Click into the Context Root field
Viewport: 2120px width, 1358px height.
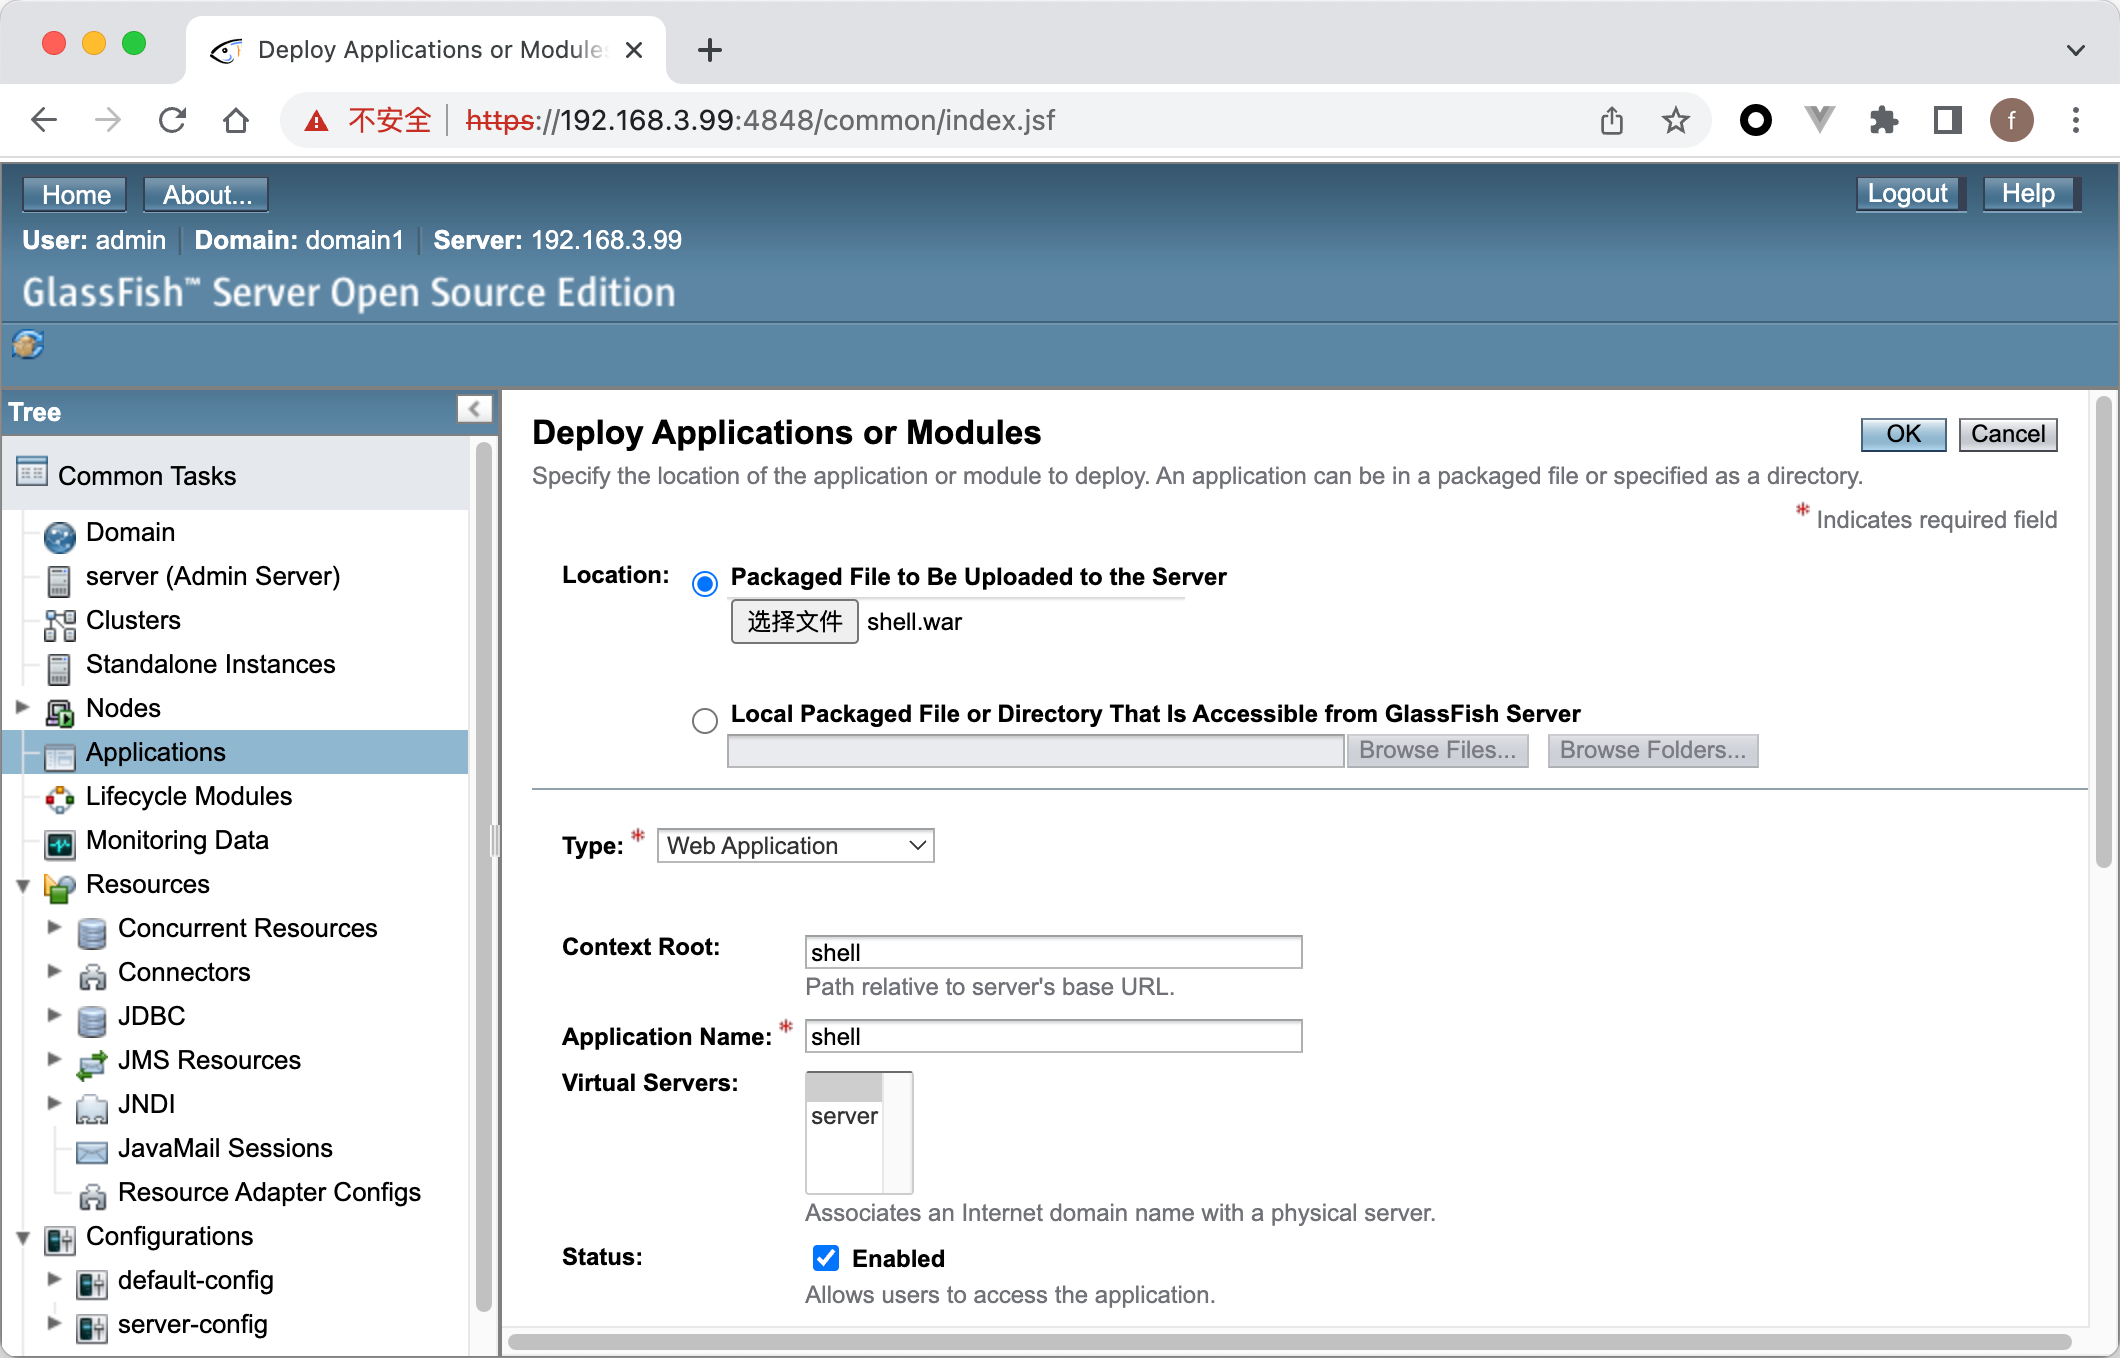coord(1052,952)
